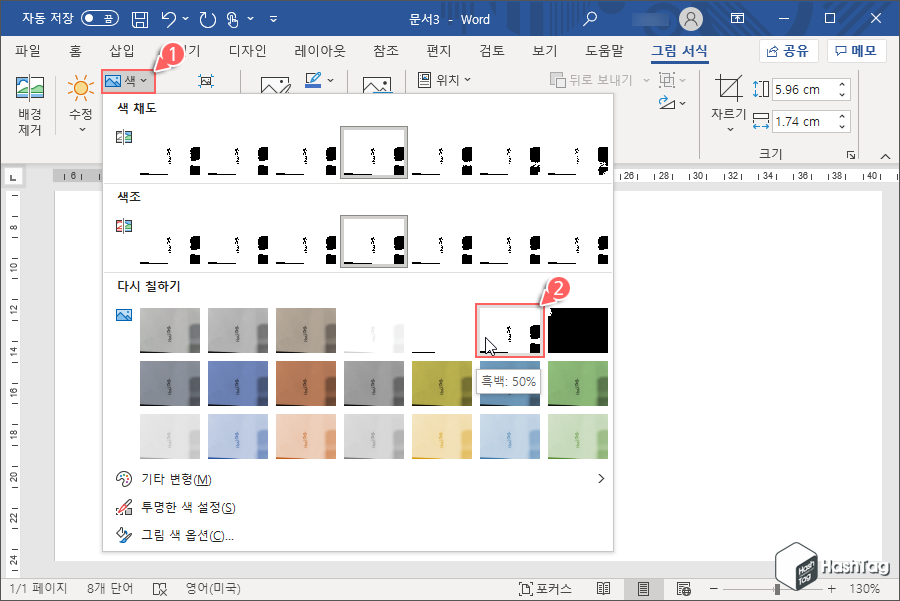Switch to read mode view icon
Viewport: 900px width, 601px height.
coord(603,589)
